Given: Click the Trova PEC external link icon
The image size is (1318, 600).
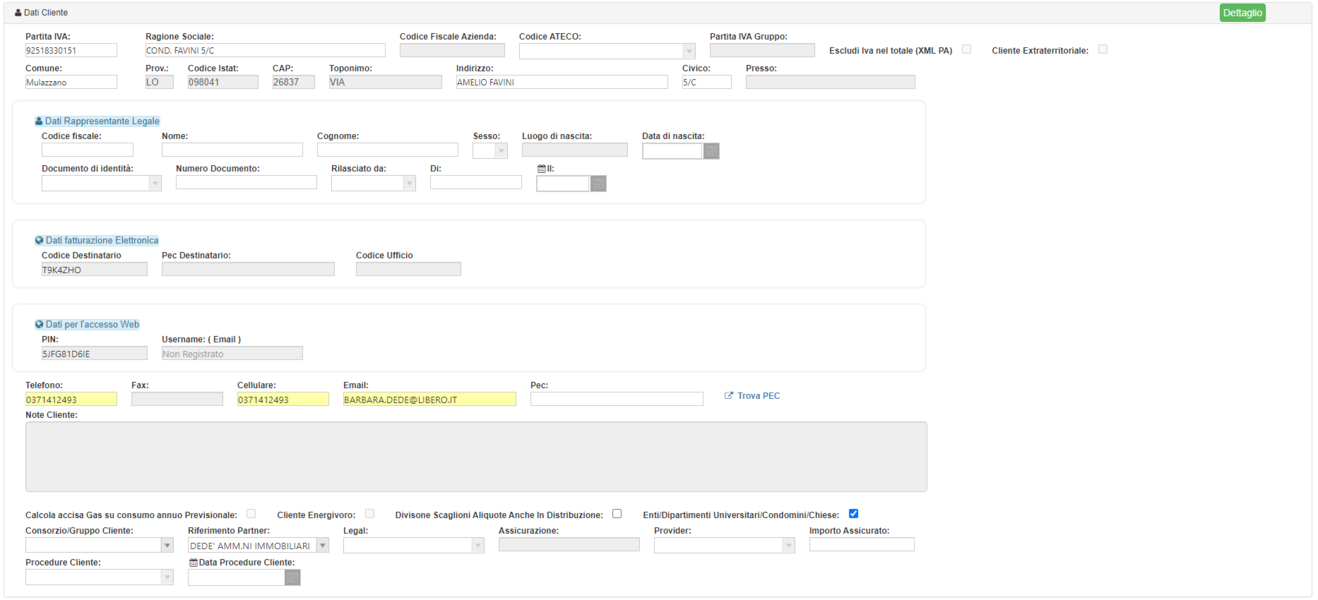Looking at the screenshot, I should (x=729, y=396).
